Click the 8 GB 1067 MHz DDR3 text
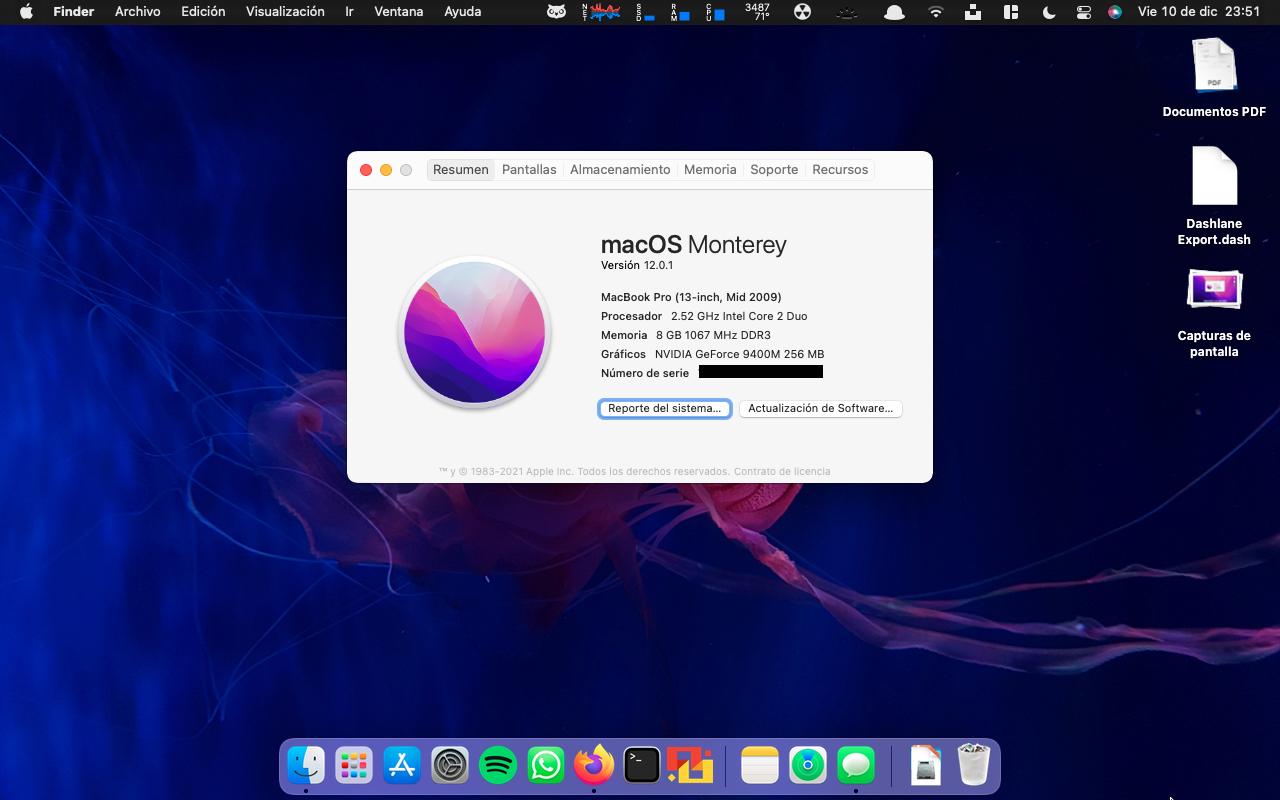Viewport: 1280px width, 800px height. pyautogui.click(x=713, y=335)
